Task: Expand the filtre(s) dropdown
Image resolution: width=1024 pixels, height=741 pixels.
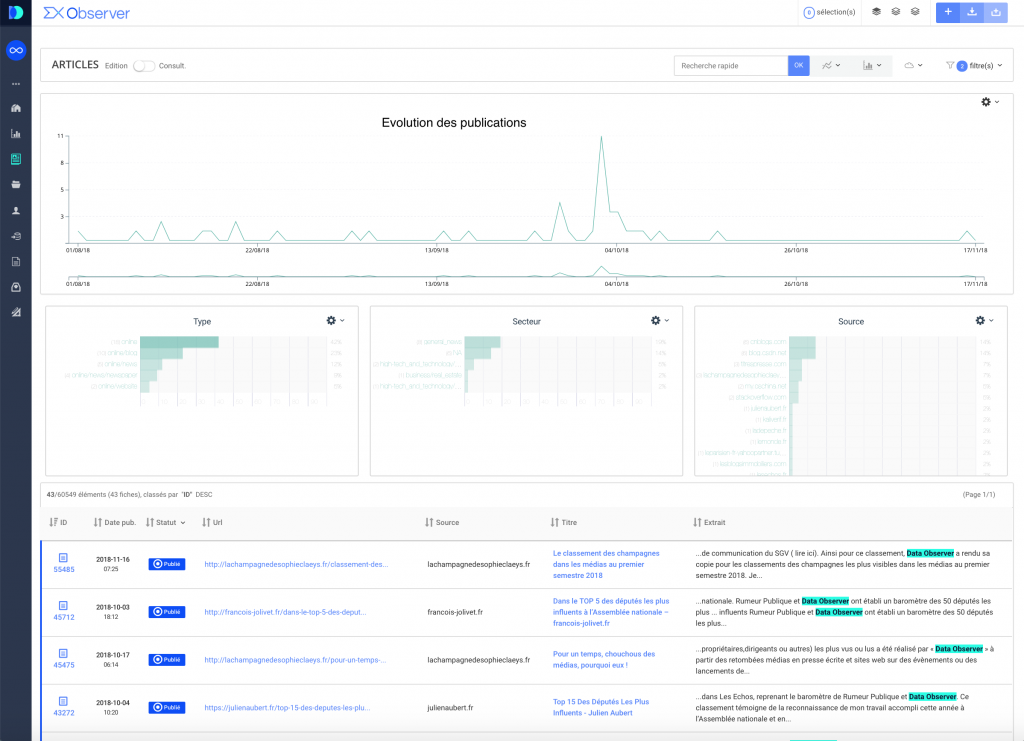Action: pos(974,66)
